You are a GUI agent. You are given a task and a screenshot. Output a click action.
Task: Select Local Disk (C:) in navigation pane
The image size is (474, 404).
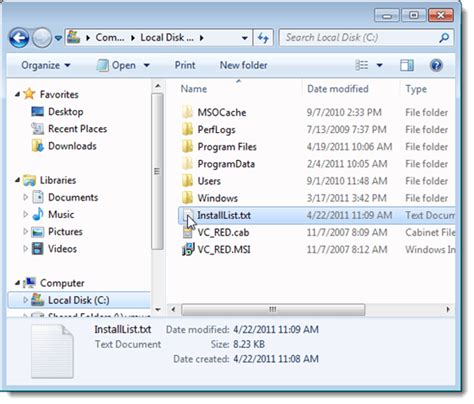click(79, 300)
